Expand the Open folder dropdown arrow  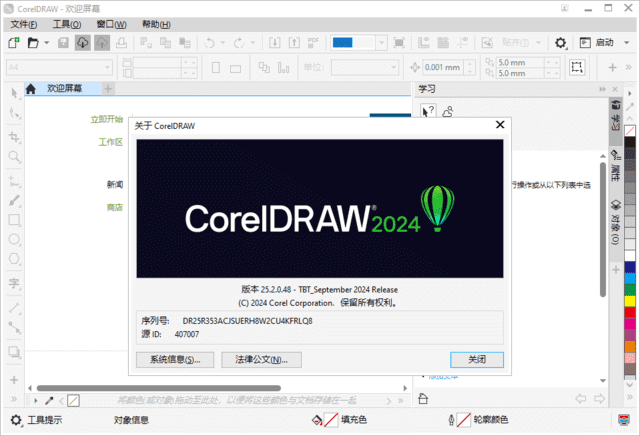(47, 42)
